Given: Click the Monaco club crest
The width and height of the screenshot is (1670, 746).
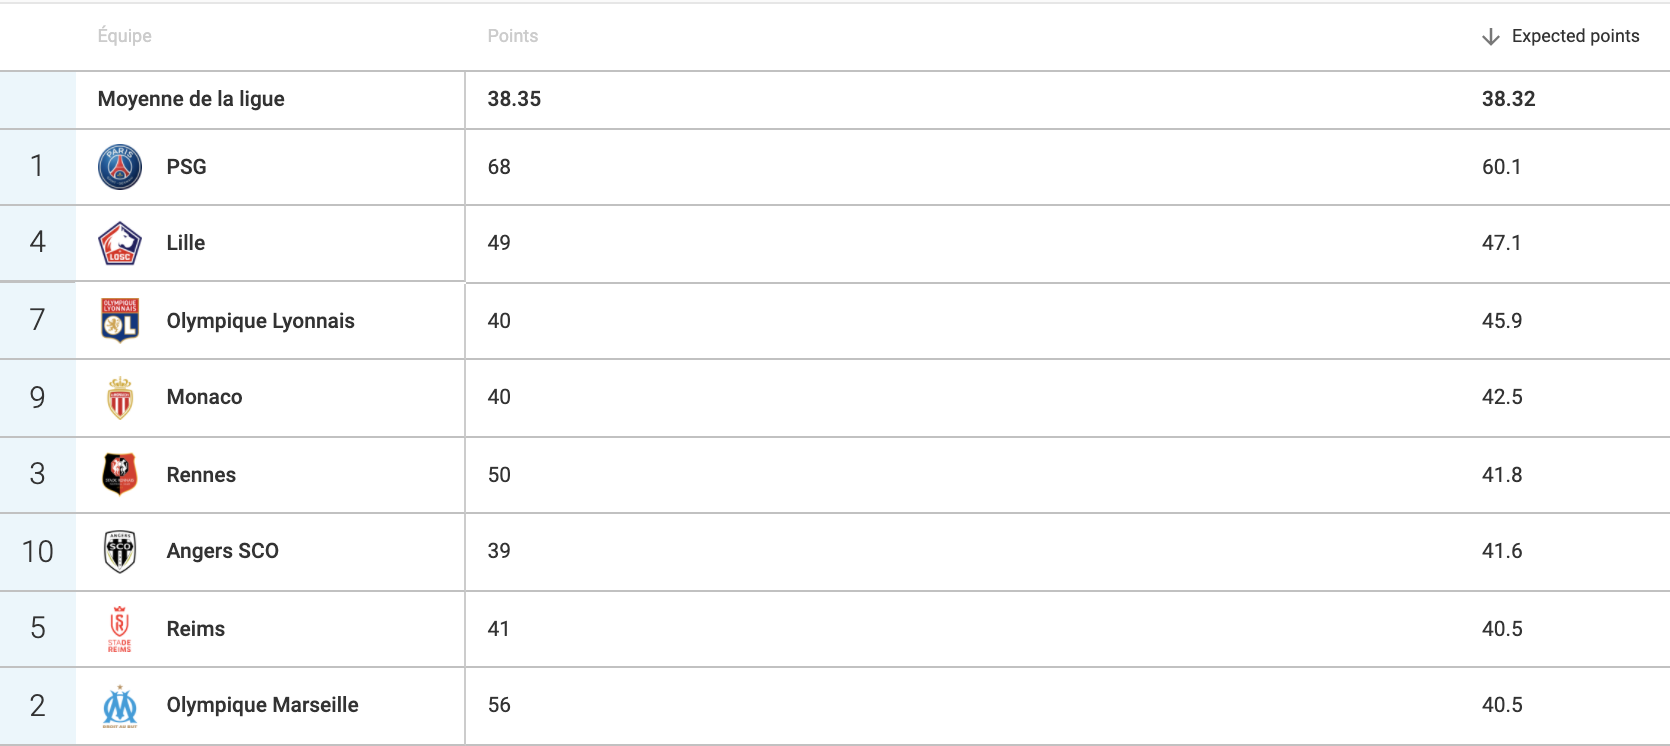Looking at the screenshot, I should (120, 398).
